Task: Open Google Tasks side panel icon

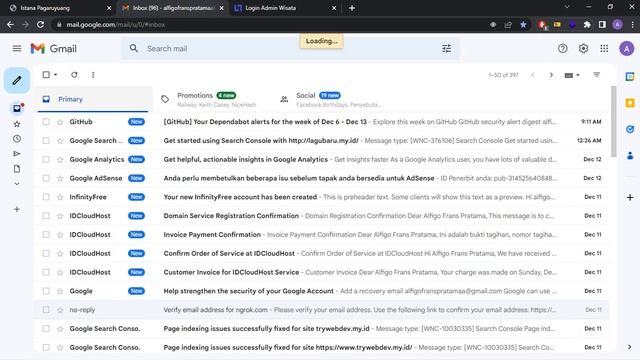Action: coord(630,129)
